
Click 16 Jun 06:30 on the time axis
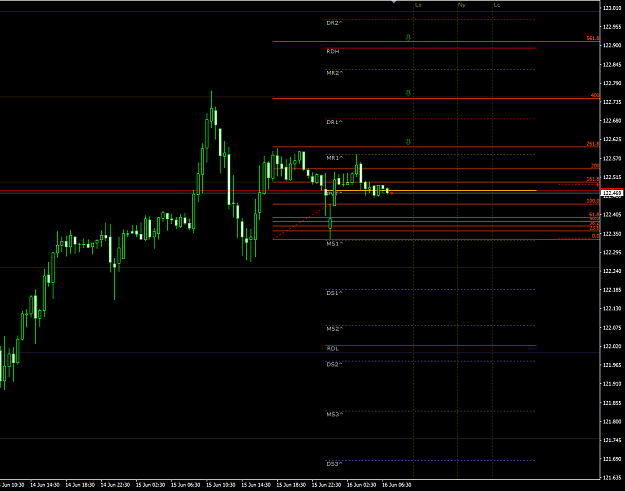pos(397,485)
